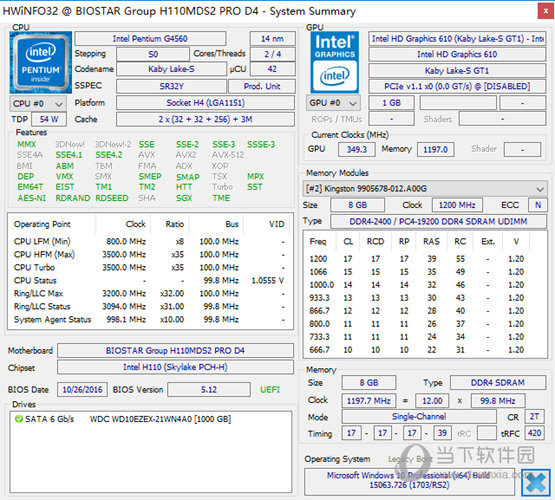Screen dimensions: 555x500
Task: Click the WDC WD10EZEX drive entry
Action: pyautogui.click(x=160, y=419)
